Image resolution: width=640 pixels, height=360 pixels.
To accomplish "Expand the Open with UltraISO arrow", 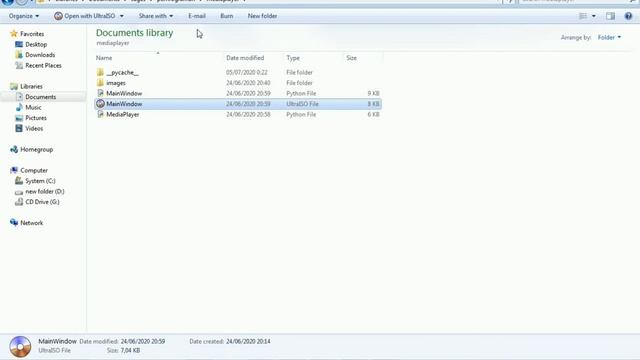I will pyautogui.click(x=121, y=16).
